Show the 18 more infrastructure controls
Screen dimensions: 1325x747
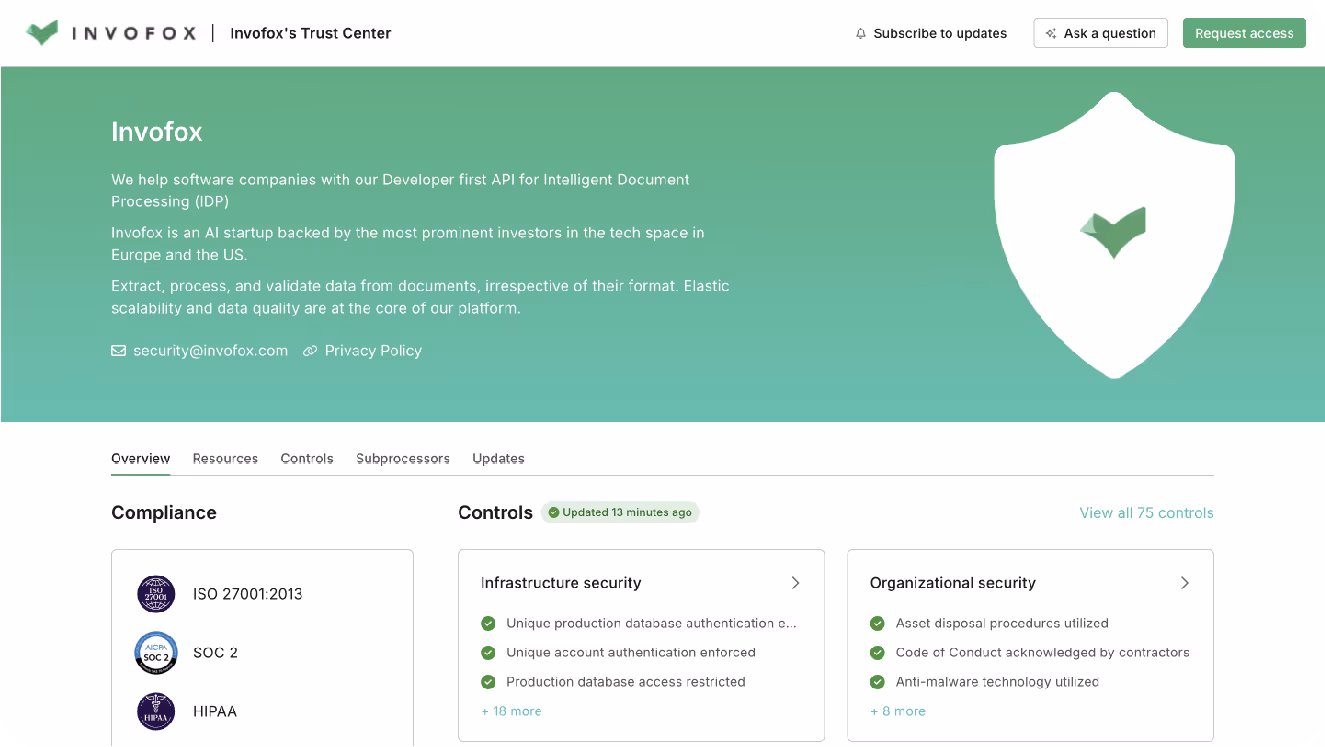511,711
